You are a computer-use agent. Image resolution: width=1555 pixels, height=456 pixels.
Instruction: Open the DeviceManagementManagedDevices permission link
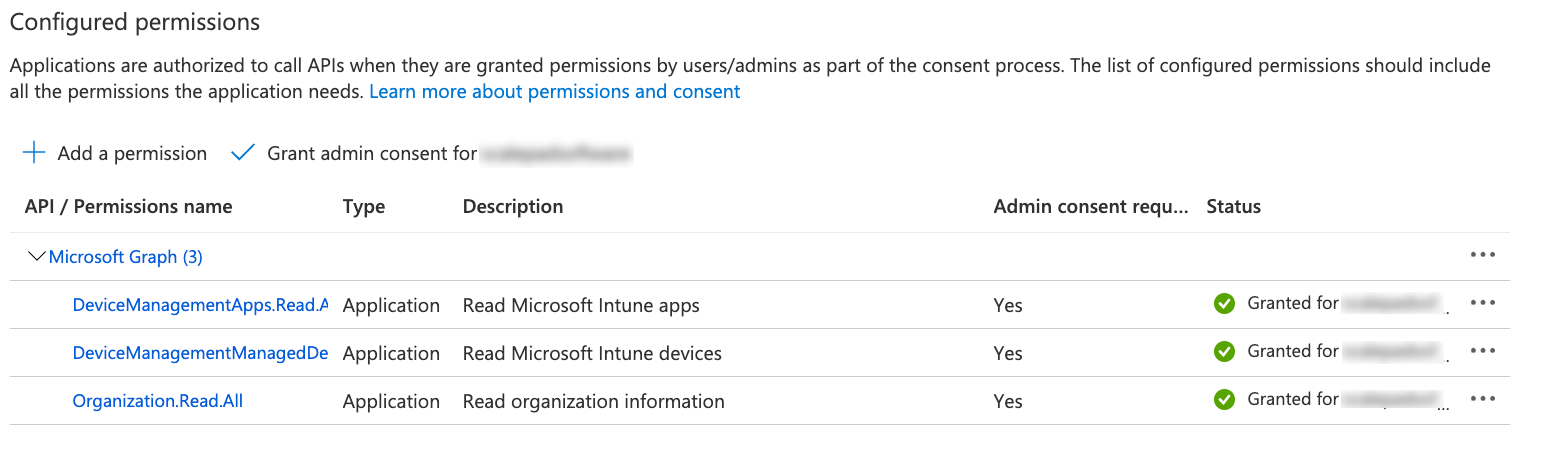pos(200,353)
